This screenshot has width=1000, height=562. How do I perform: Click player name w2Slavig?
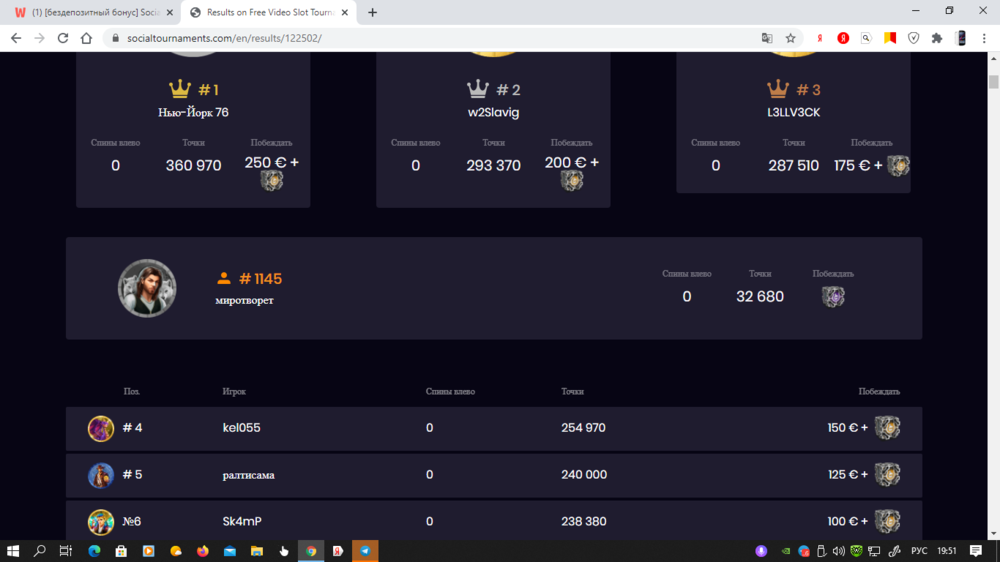pyautogui.click(x=493, y=113)
